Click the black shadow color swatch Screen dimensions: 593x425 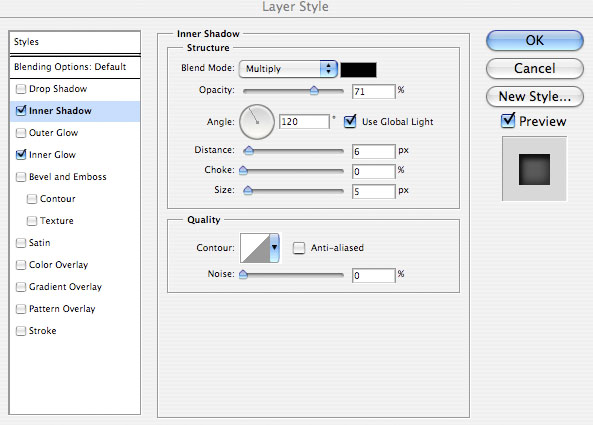pyautogui.click(x=359, y=70)
